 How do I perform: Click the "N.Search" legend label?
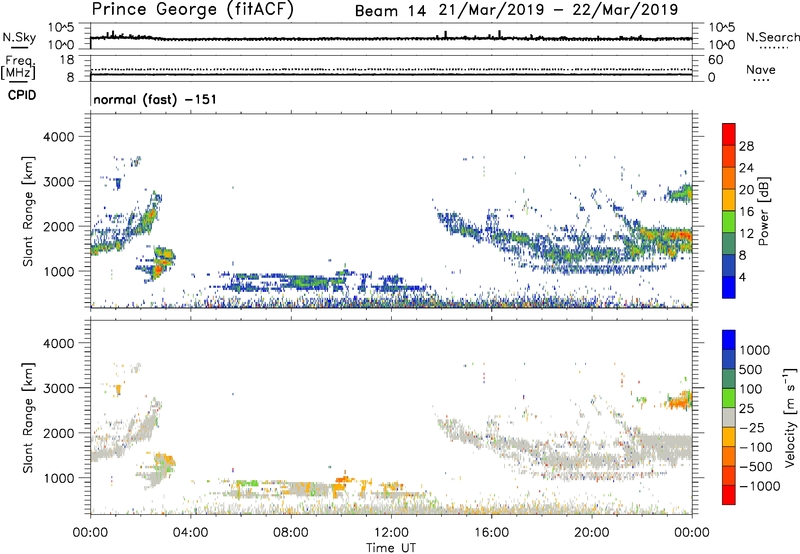(772, 37)
